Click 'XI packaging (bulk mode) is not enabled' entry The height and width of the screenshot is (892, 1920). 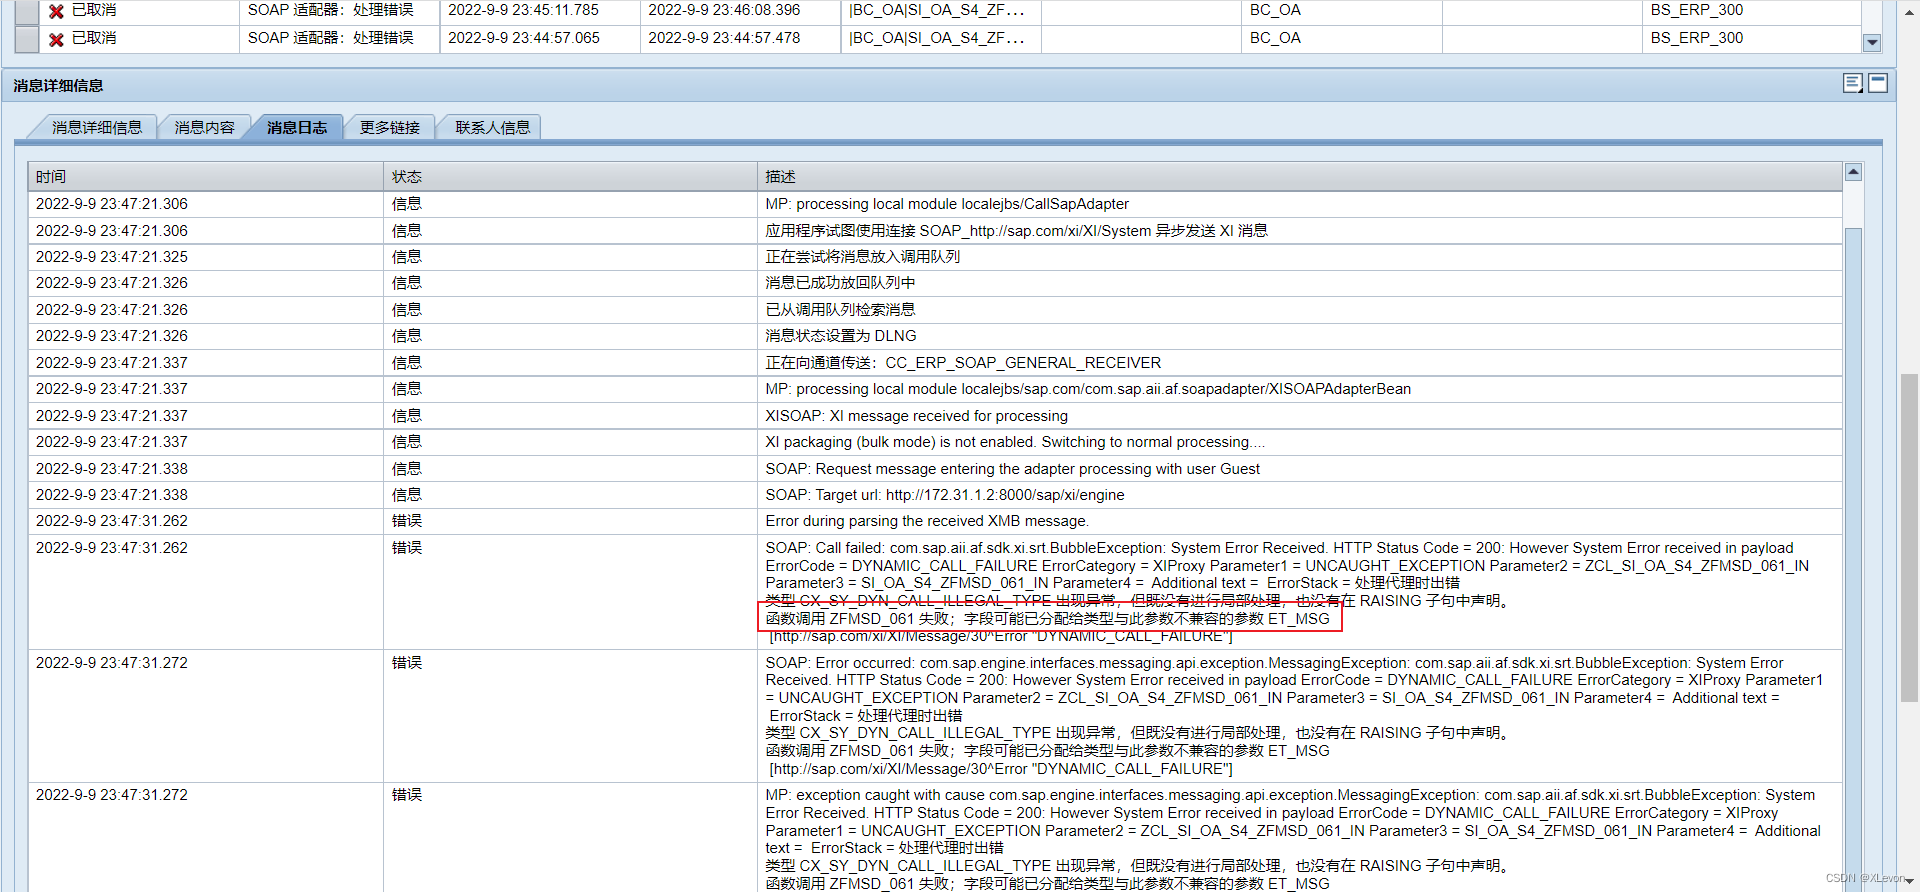click(1015, 442)
